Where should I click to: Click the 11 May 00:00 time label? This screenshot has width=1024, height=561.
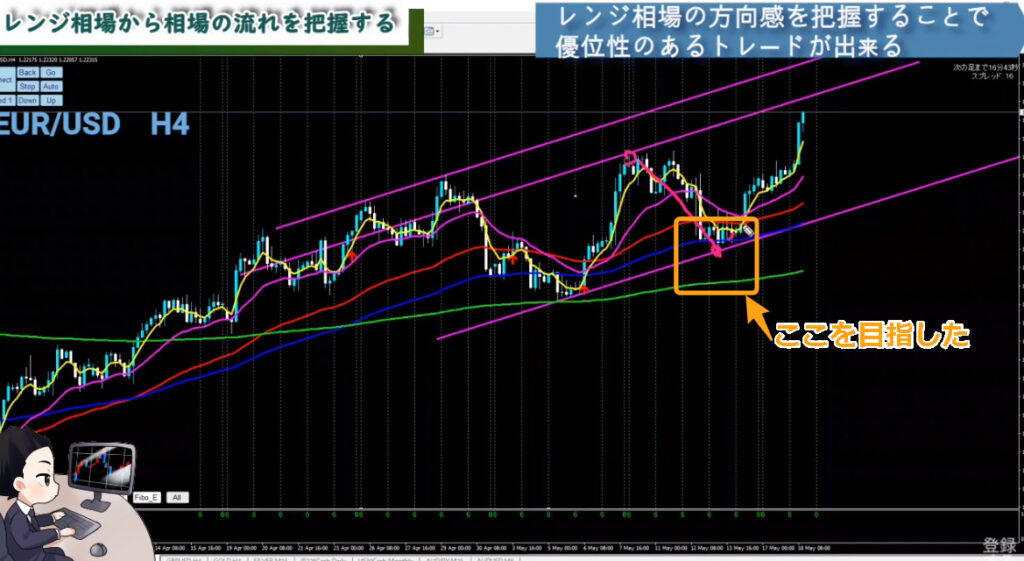coord(671,548)
